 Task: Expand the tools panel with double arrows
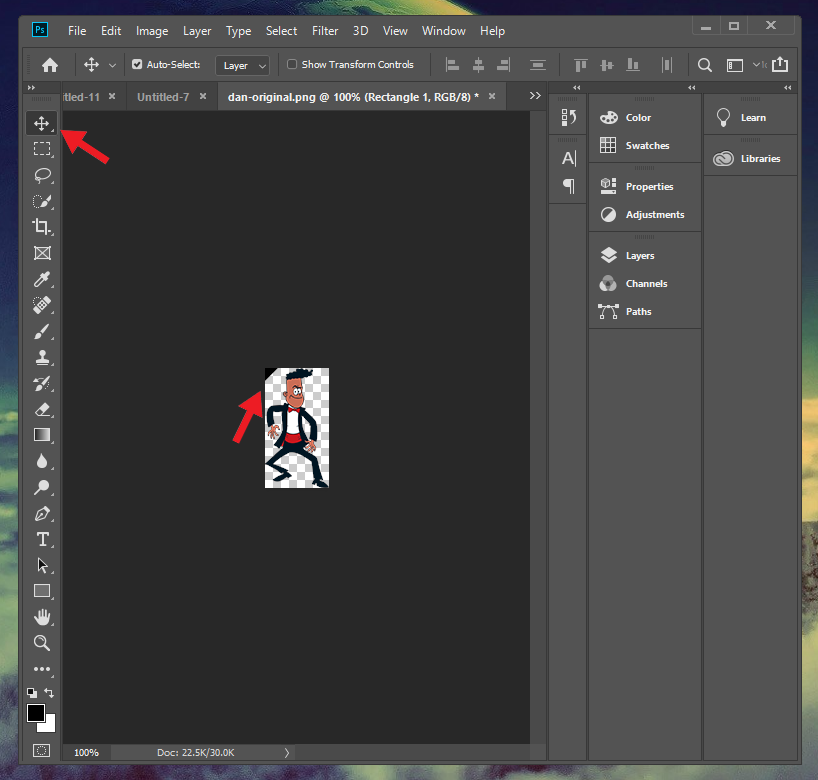coord(31,88)
